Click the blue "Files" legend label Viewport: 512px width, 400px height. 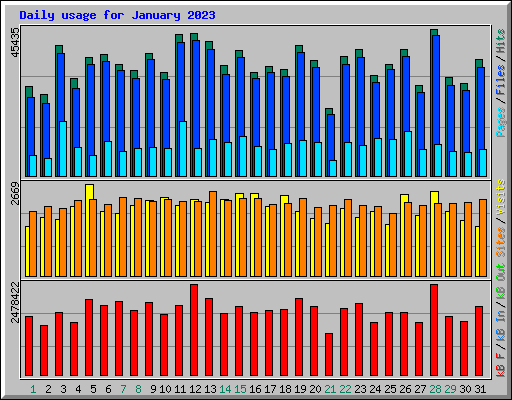coord(501,80)
